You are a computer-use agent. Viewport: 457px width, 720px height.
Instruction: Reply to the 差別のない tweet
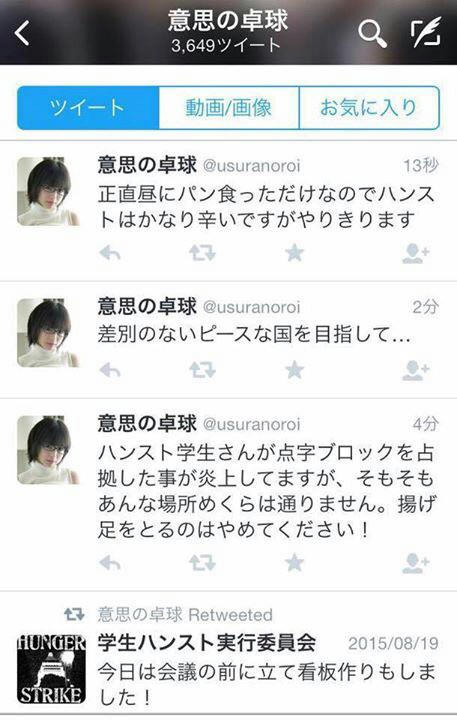pyautogui.click(x=110, y=370)
